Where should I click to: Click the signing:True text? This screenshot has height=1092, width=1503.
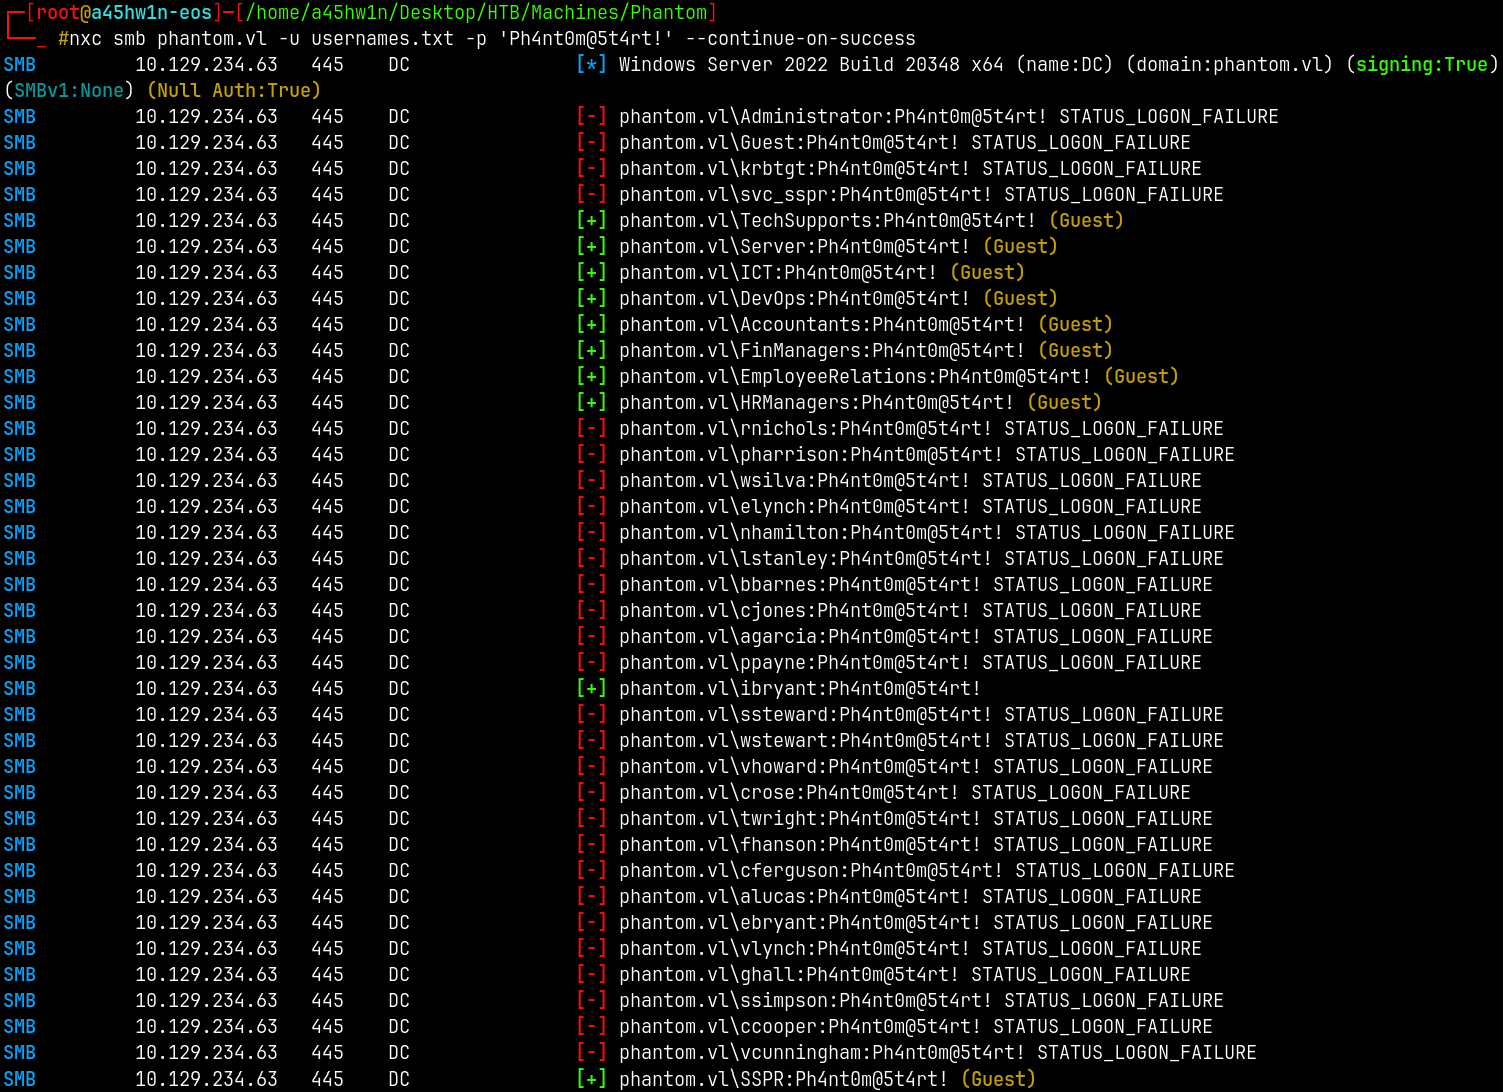(1421, 65)
